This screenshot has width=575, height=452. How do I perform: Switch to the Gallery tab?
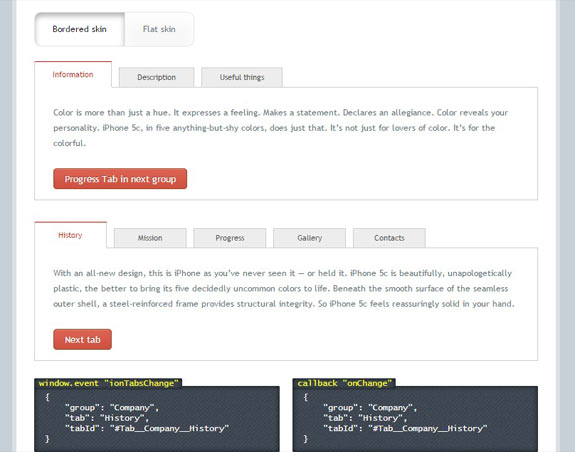tap(310, 238)
